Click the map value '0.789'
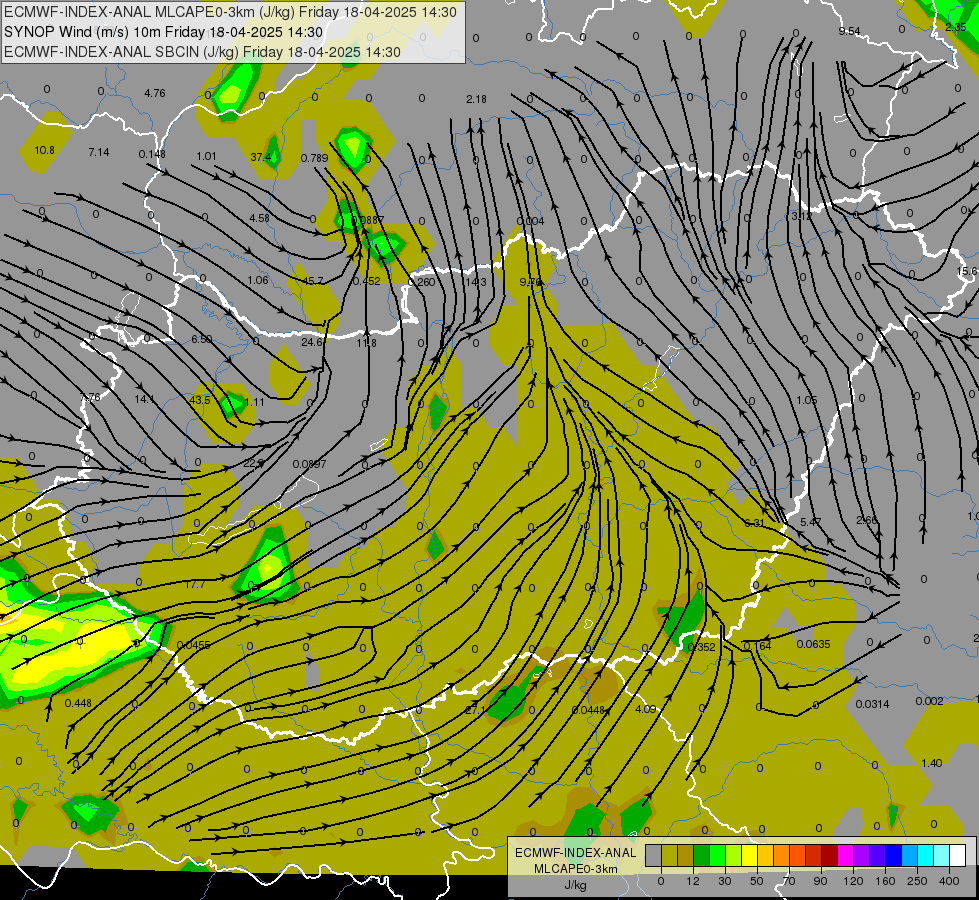The height and width of the screenshot is (900, 979). [314, 158]
